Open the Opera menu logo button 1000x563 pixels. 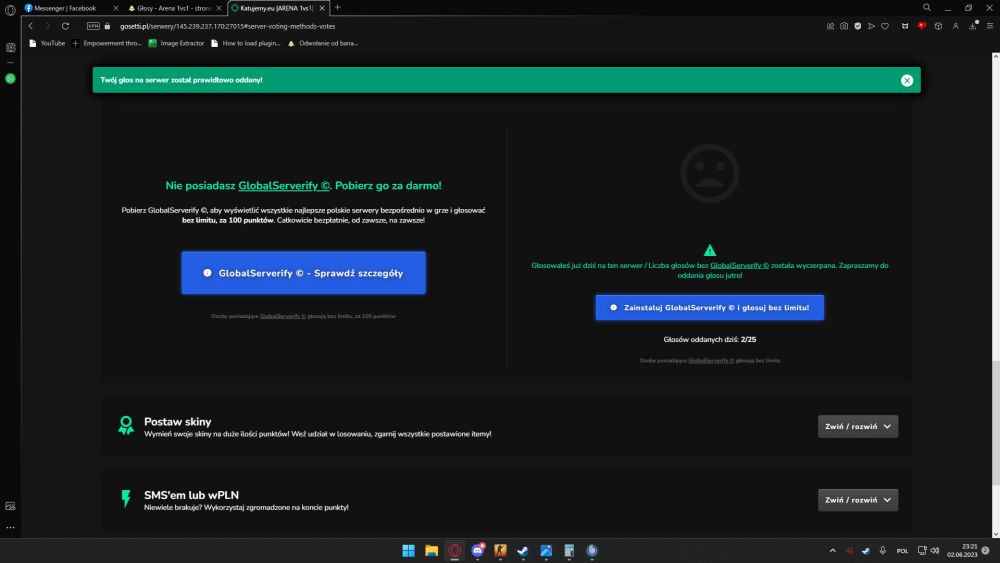pos(10,10)
